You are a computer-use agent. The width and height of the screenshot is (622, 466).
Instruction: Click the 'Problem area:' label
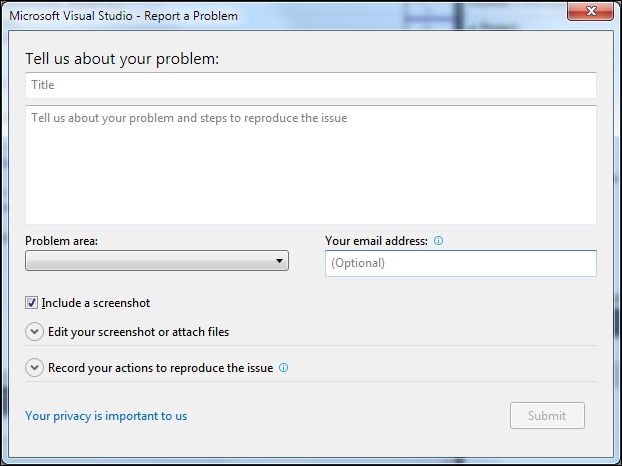click(62, 241)
